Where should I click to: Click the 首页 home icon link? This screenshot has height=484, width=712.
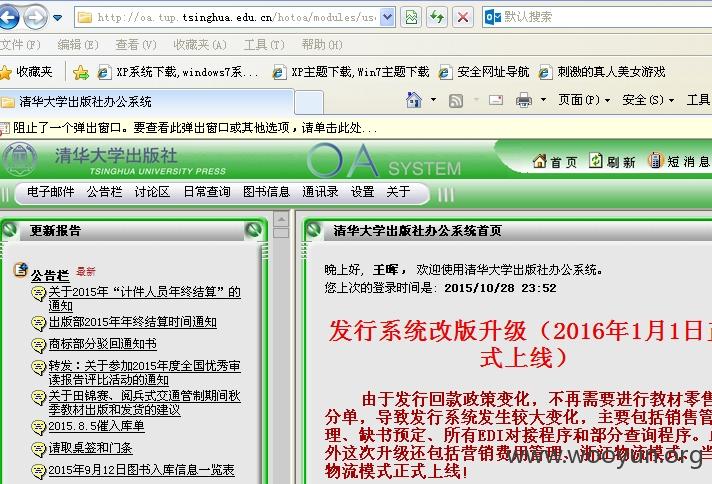tap(555, 161)
